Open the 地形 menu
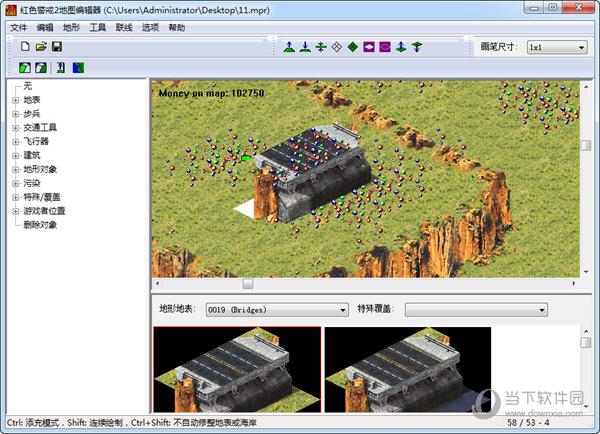600x434 pixels. [71, 28]
